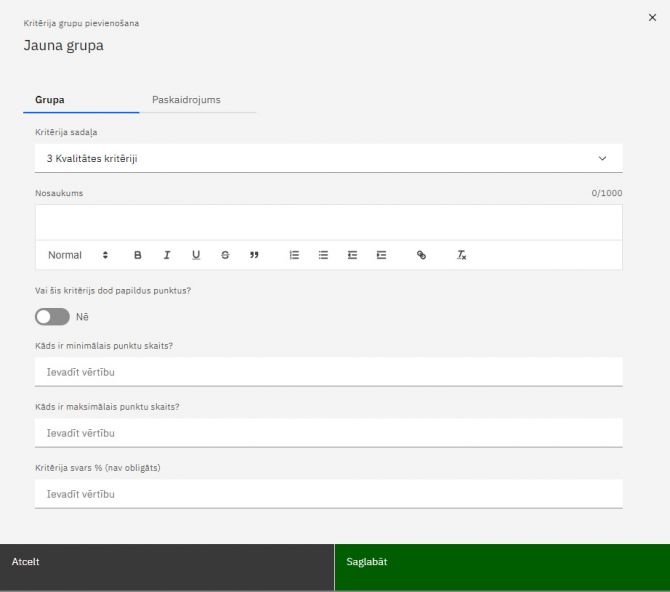Toggle bold formatting in editor toolbar
670x592 pixels.
pos(138,255)
